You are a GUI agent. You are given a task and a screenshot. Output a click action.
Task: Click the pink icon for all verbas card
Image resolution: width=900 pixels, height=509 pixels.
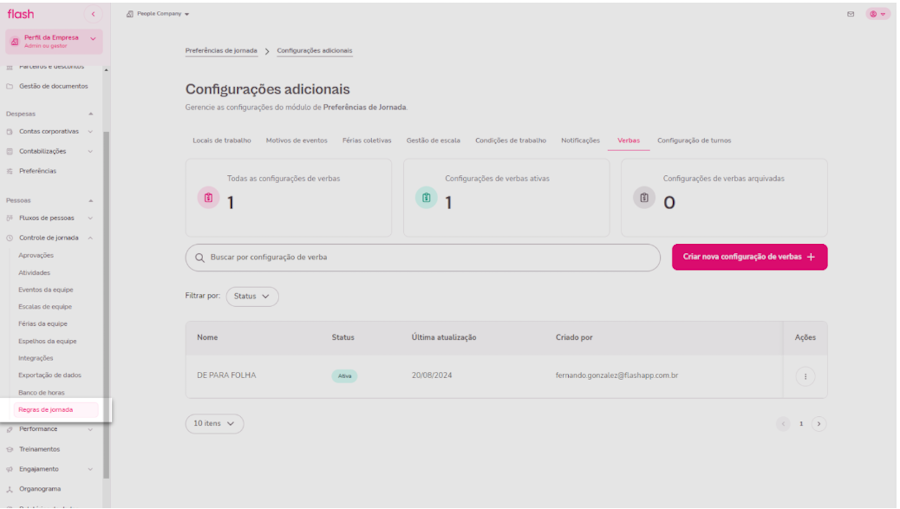[208, 197]
